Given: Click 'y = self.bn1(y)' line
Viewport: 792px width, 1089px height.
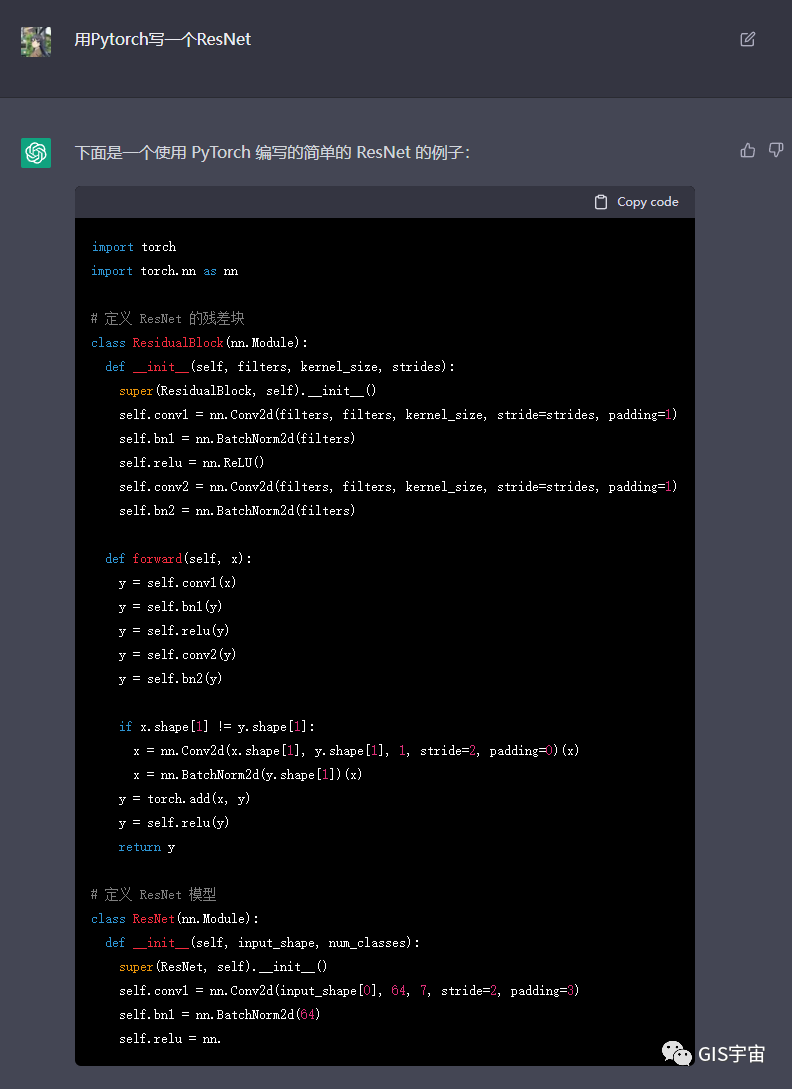Looking at the screenshot, I should click(x=171, y=607).
